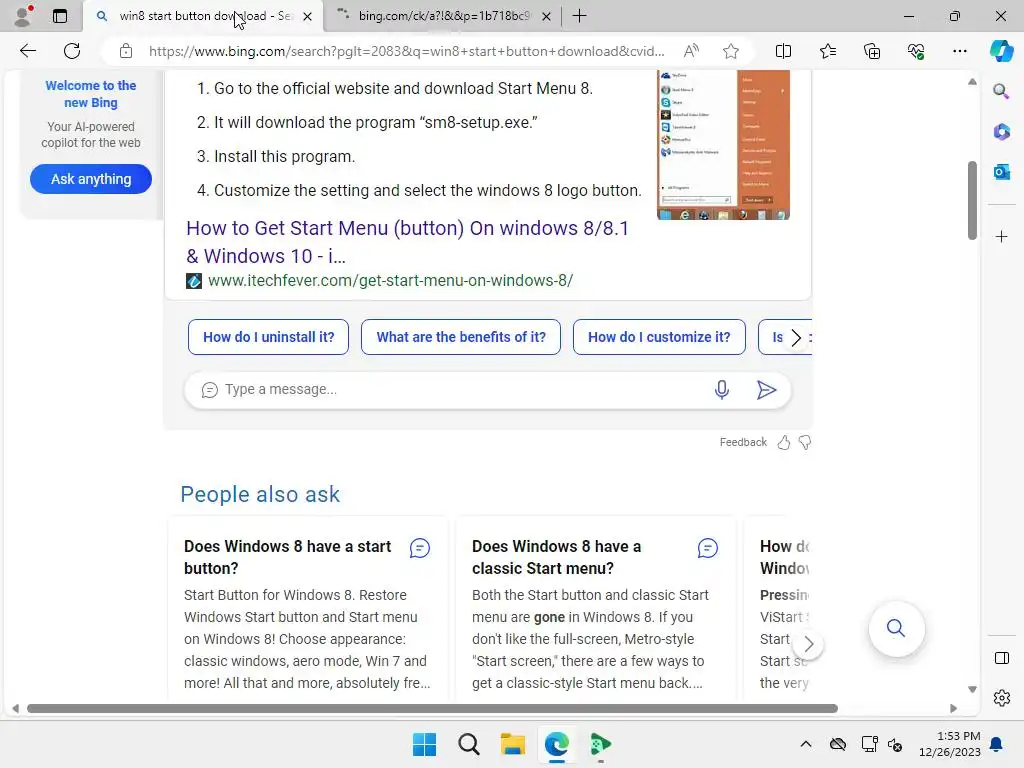Add this page to favorites star
The height and width of the screenshot is (768, 1024).
[731, 51]
